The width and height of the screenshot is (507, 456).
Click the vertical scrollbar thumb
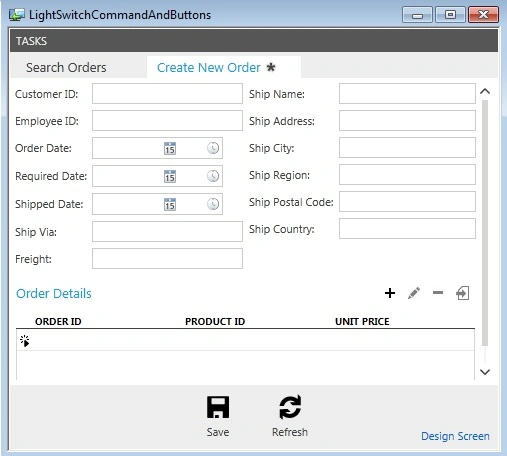(x=485, y=223)
